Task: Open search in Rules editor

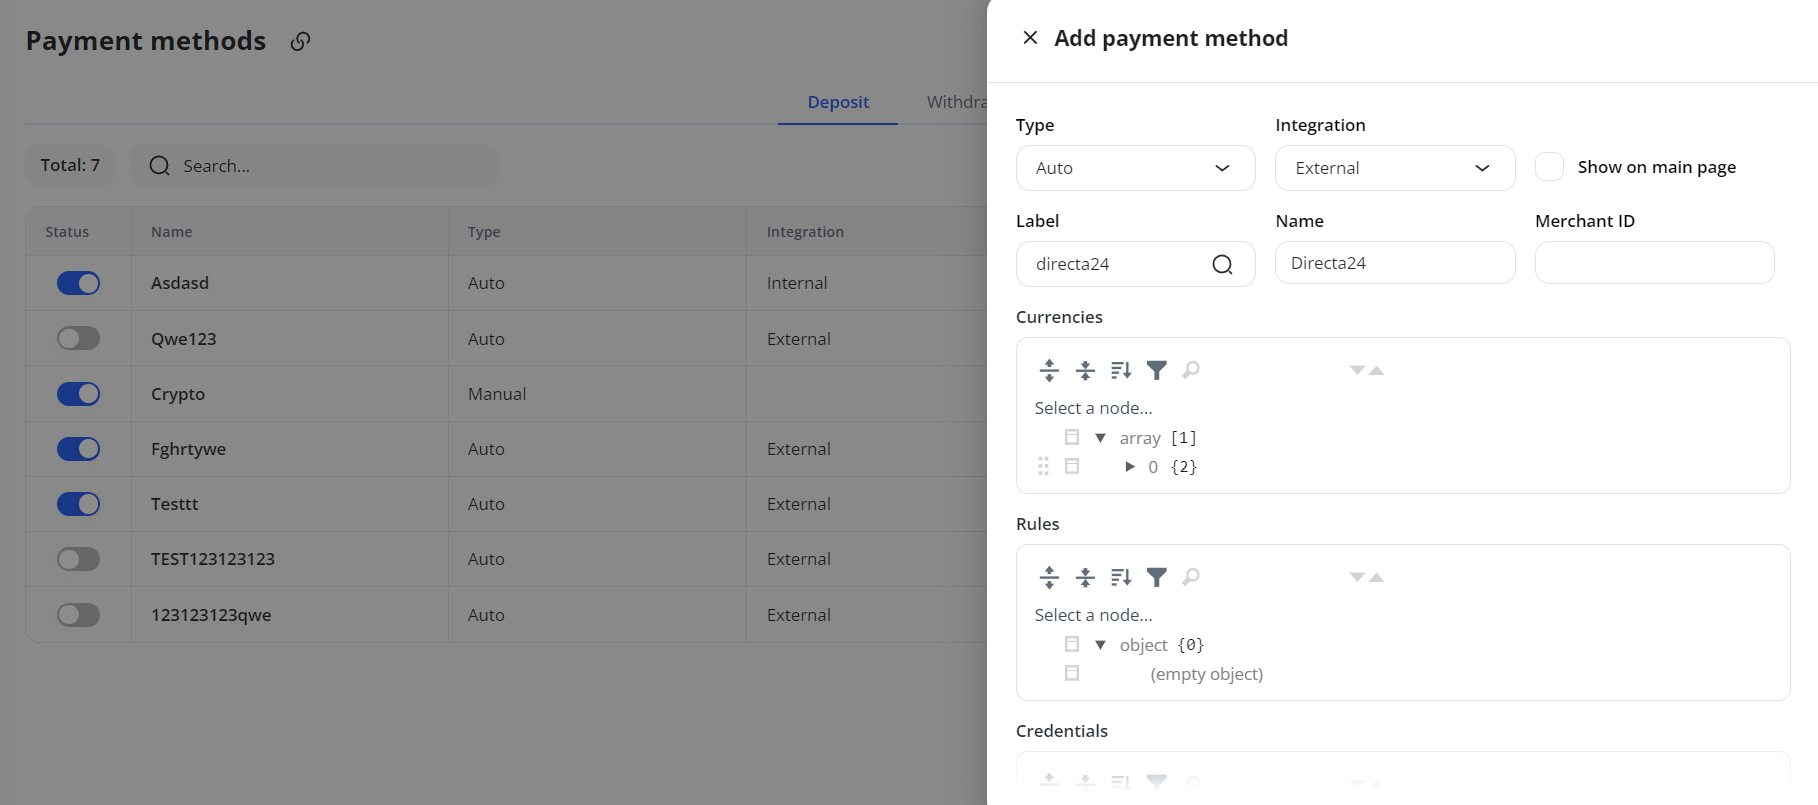Action: 1191,577
